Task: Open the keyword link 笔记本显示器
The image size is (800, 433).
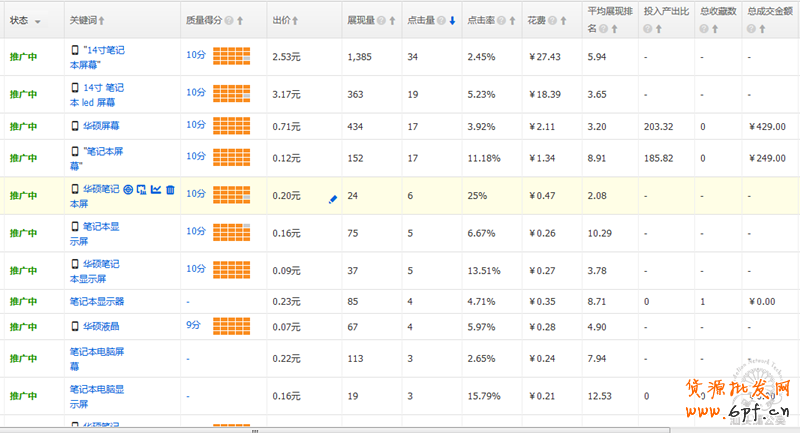Action: click(97, 300)
